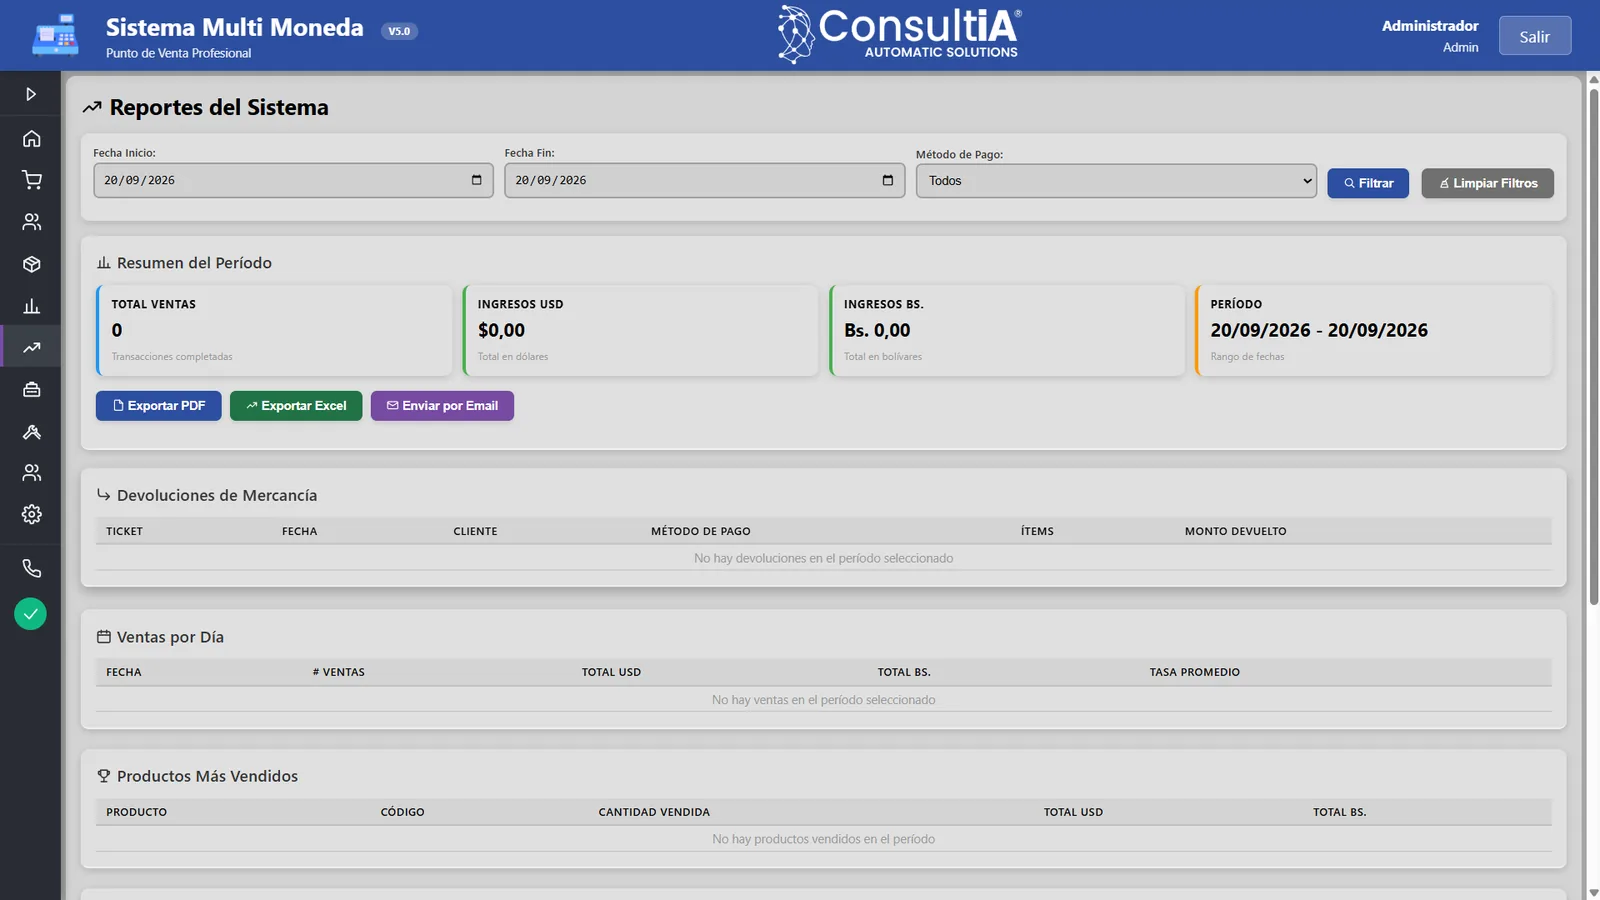Open the Método de Pago dropdown
This screenshot has height=900, width=1600.
click(1116, 181)
